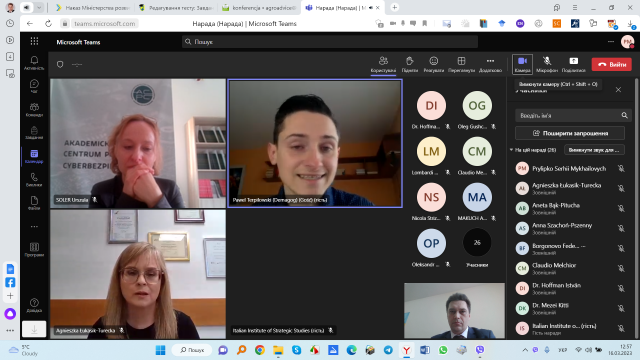The image size is (640, 360).
Task: Open the Share content (Поділитися) button
Action: [573, 64]
